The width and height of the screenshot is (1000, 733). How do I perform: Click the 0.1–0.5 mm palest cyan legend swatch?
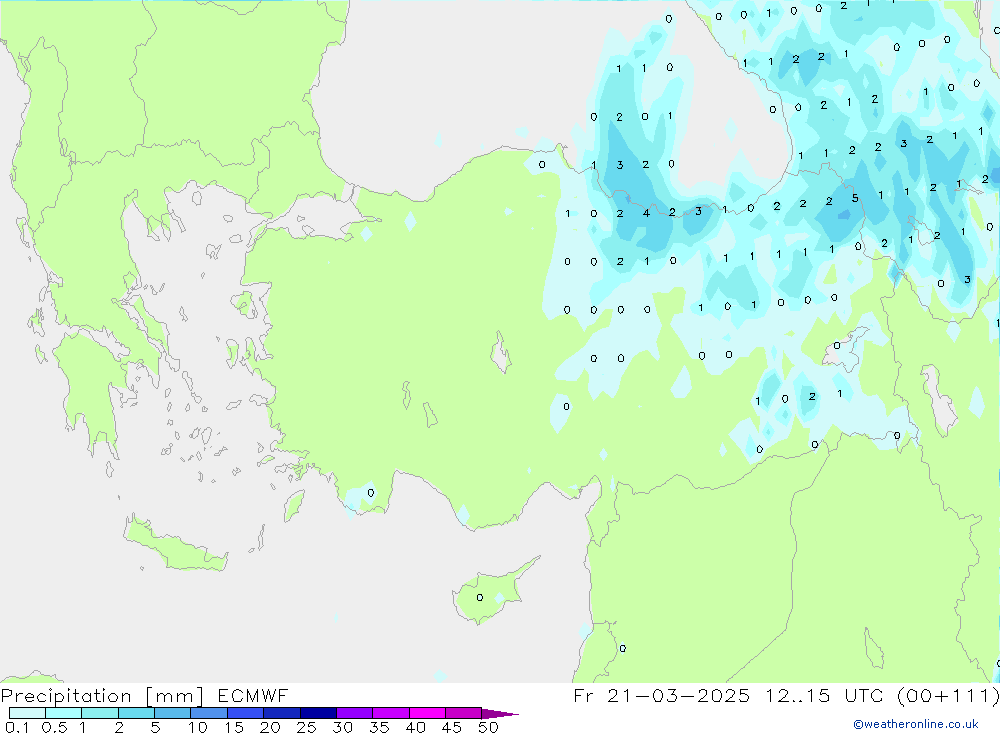(x=27, y=713)
